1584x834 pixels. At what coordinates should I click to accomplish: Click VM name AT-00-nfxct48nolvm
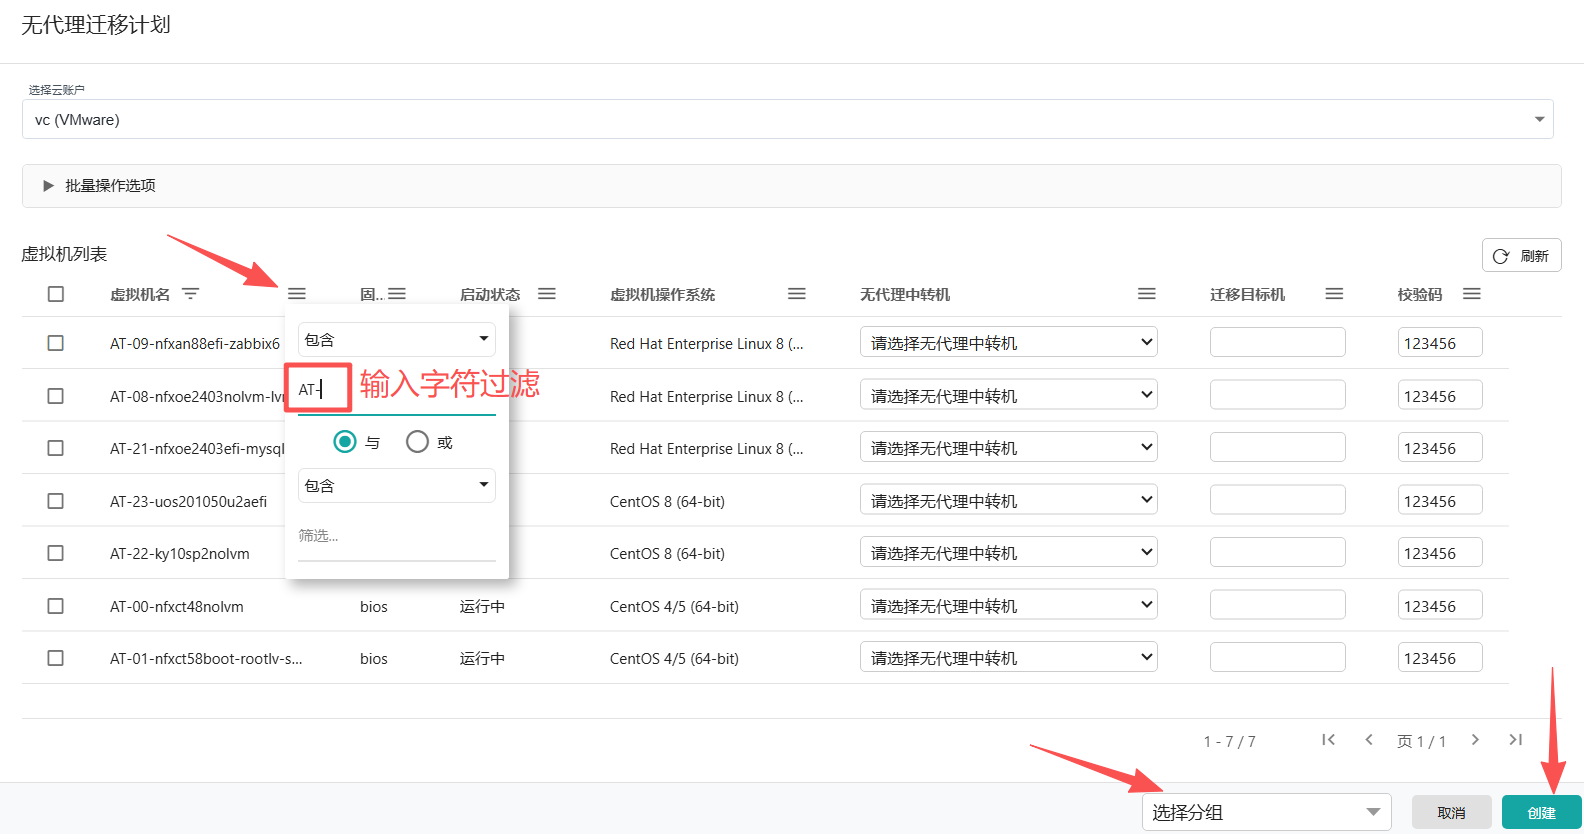click(177, 606)
